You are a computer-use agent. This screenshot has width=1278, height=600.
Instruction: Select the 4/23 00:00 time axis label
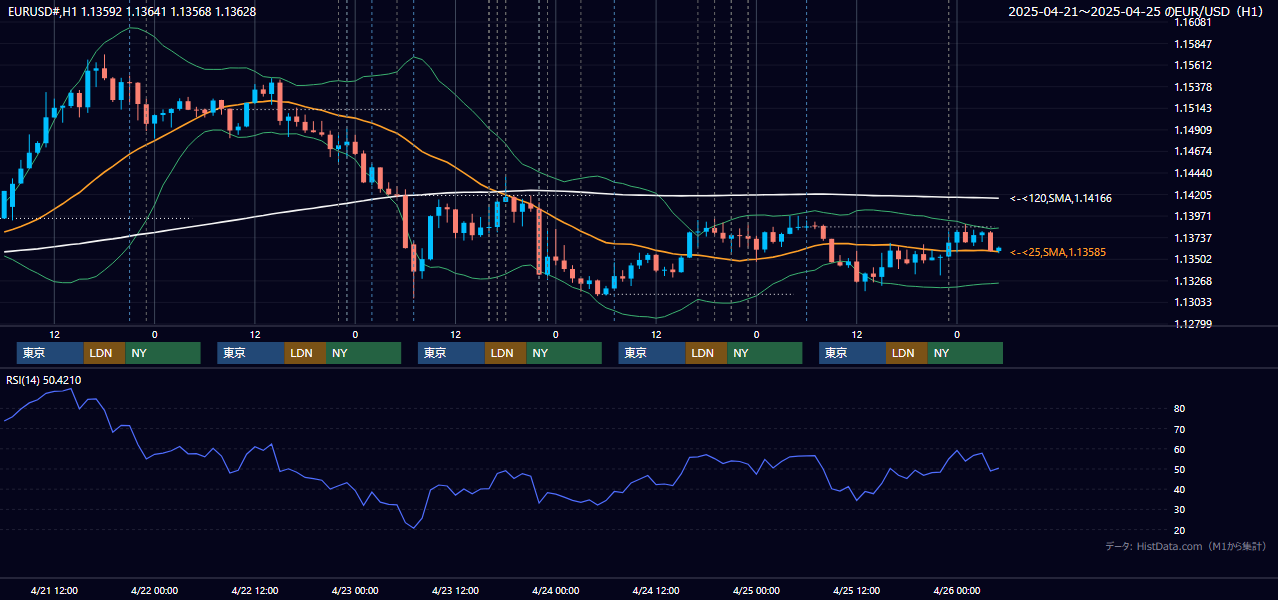click(355, 591)
